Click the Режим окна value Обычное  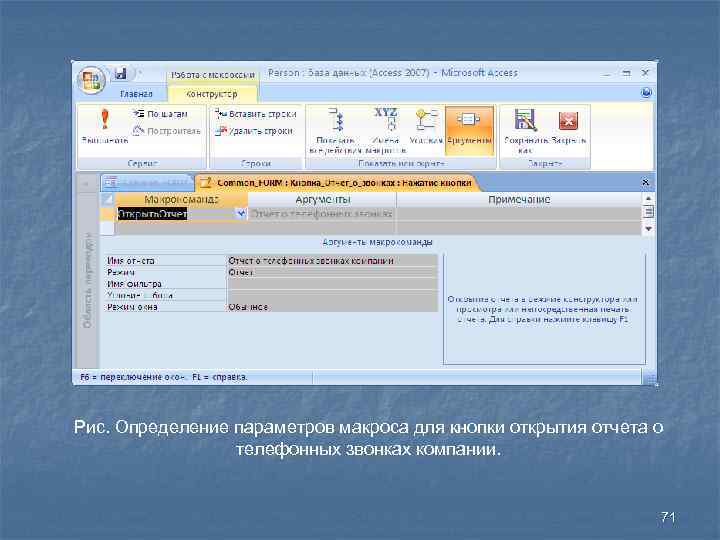332,307
